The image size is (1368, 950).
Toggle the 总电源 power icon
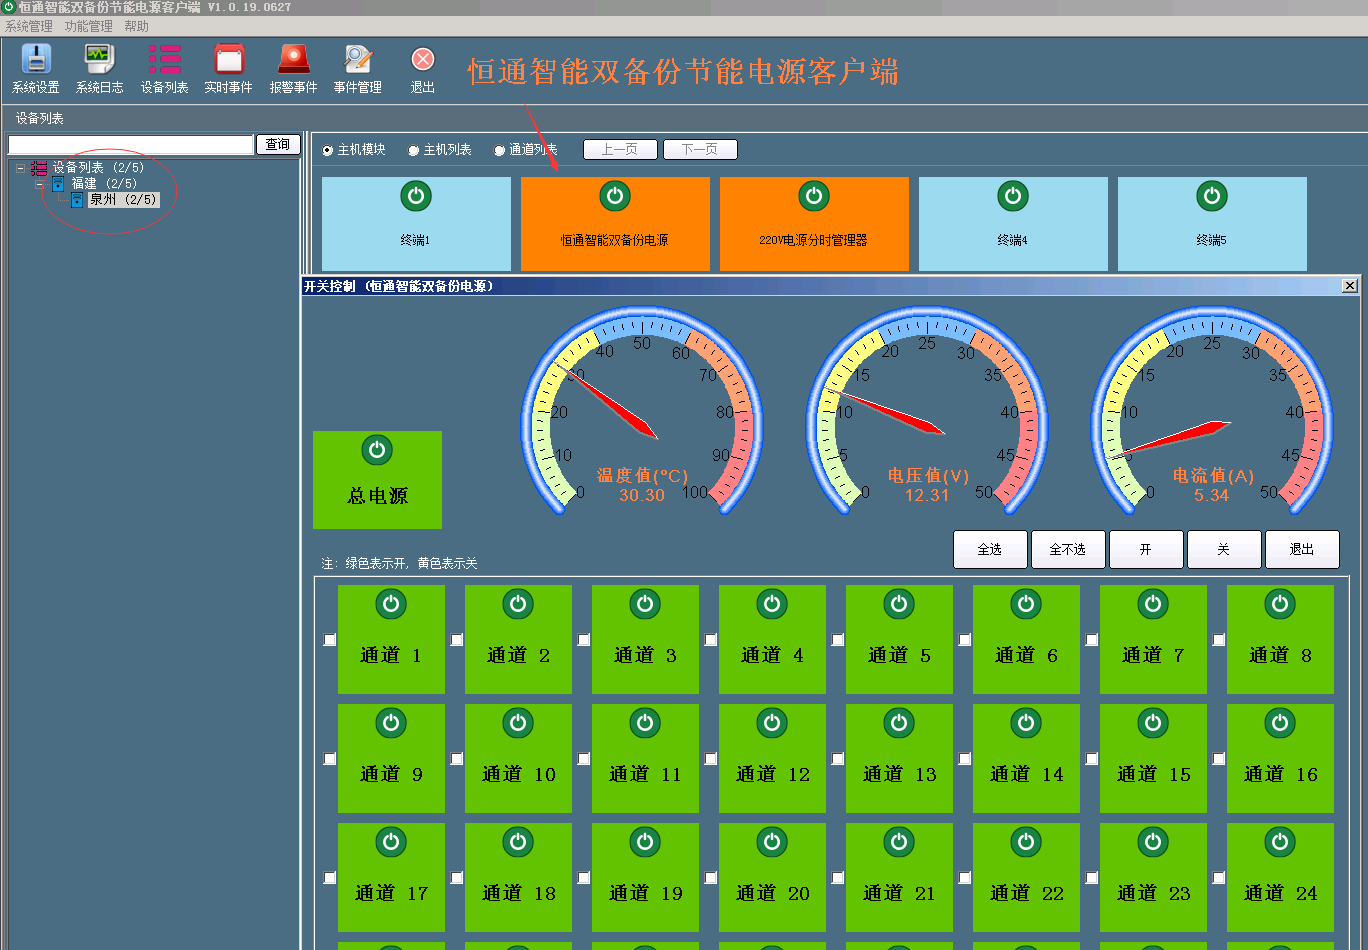pos(377,450)
